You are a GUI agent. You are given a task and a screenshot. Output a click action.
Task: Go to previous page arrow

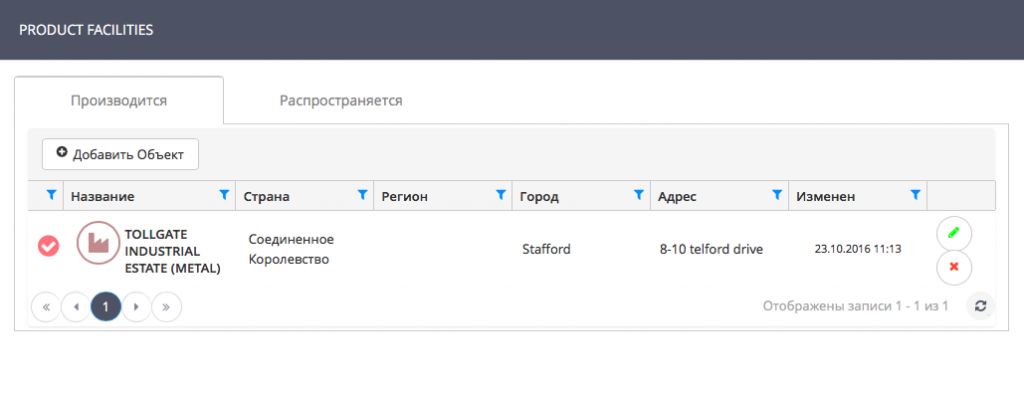76,307
